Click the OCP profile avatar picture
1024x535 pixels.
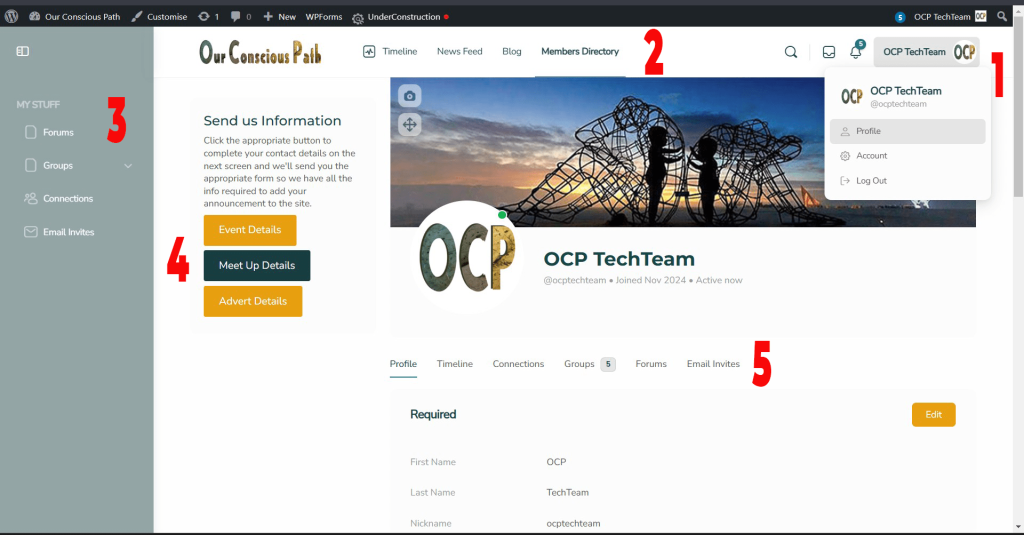pos(467,258)
